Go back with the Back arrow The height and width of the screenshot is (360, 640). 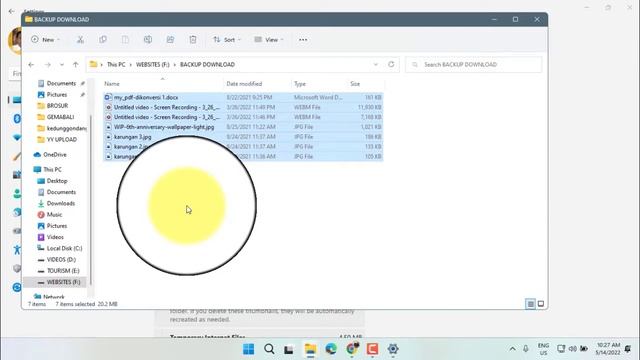click(31, 64)
